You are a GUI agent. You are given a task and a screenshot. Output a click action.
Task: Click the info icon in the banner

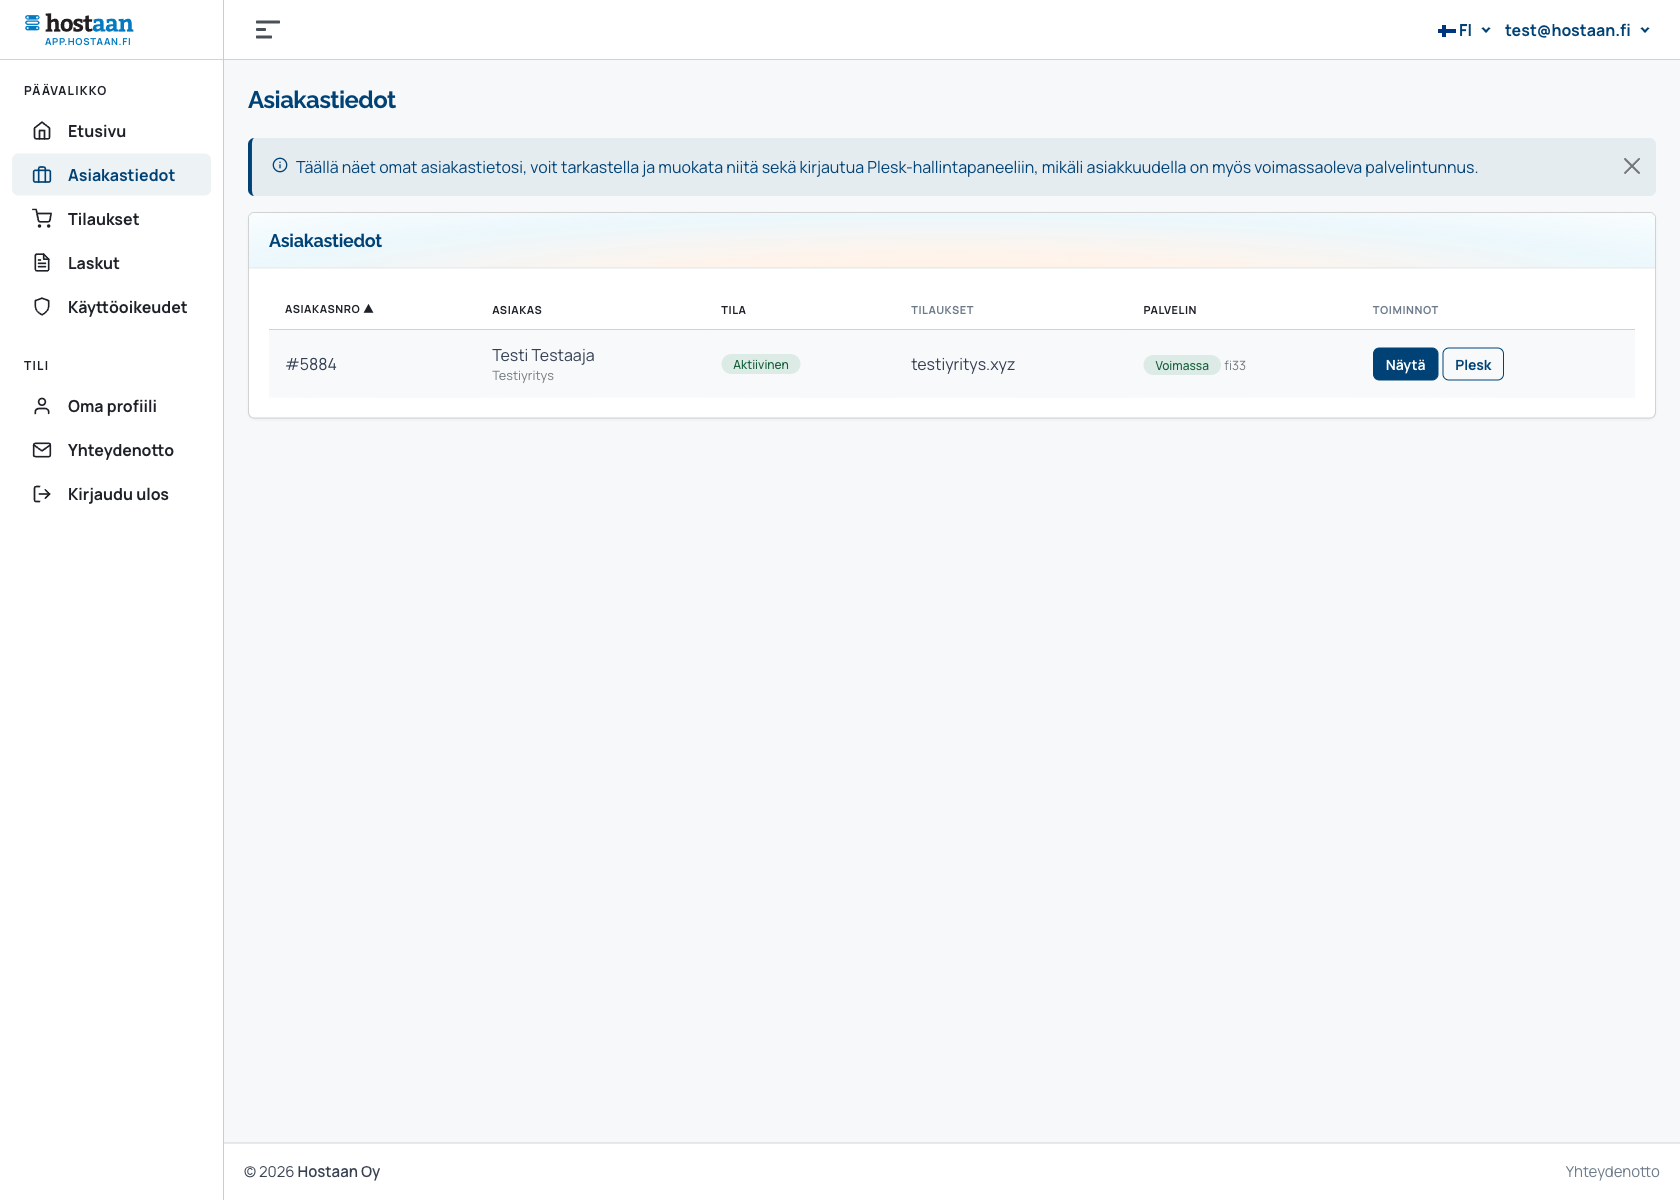point(280,166)
